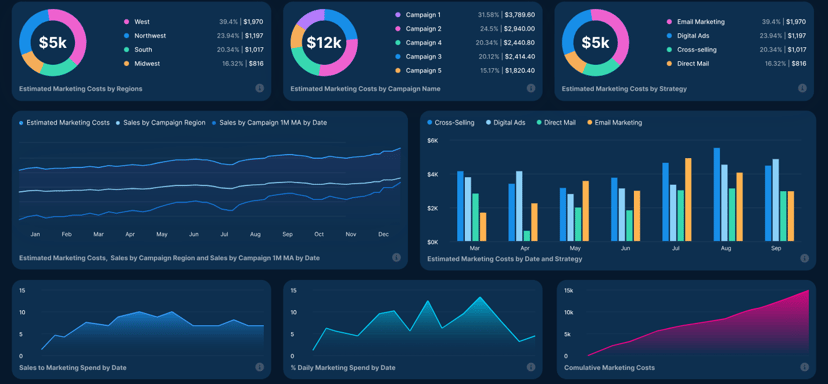Image resolution: width=828 pixels, height=384 pixels.
Task: Toggle the Digital Ads bar chart legend item
Action: [x=506, y=123]
